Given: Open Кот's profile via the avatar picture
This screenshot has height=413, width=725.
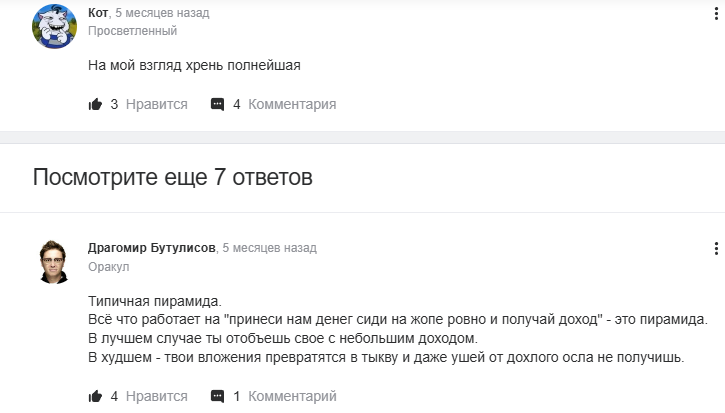Looking at the screenshot, I should coord(56,24).
